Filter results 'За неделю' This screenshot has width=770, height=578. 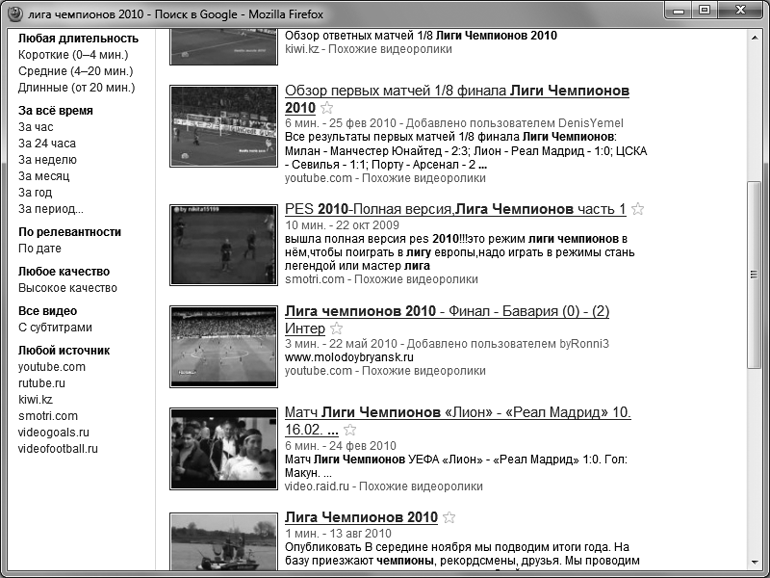46,160
